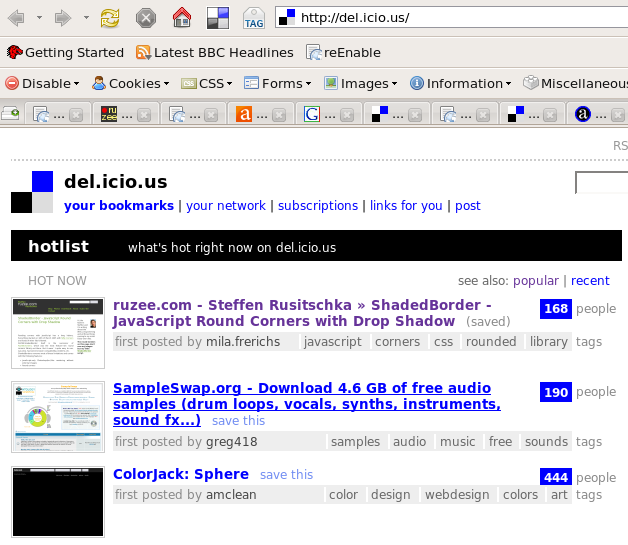Viewport: 628px width, 545px height.
Task: Click the 444 people count badge
Action: [x=556, y=477]
